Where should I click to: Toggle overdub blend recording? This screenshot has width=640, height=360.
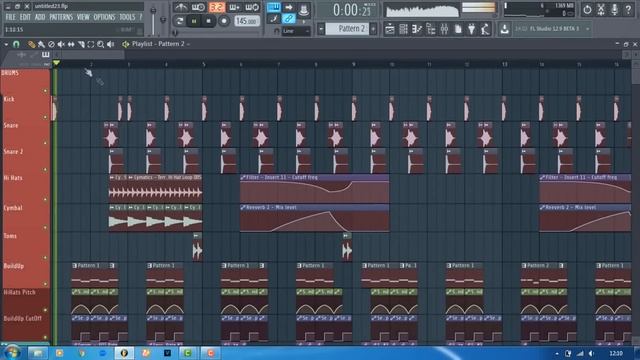(x=234, y=7)
